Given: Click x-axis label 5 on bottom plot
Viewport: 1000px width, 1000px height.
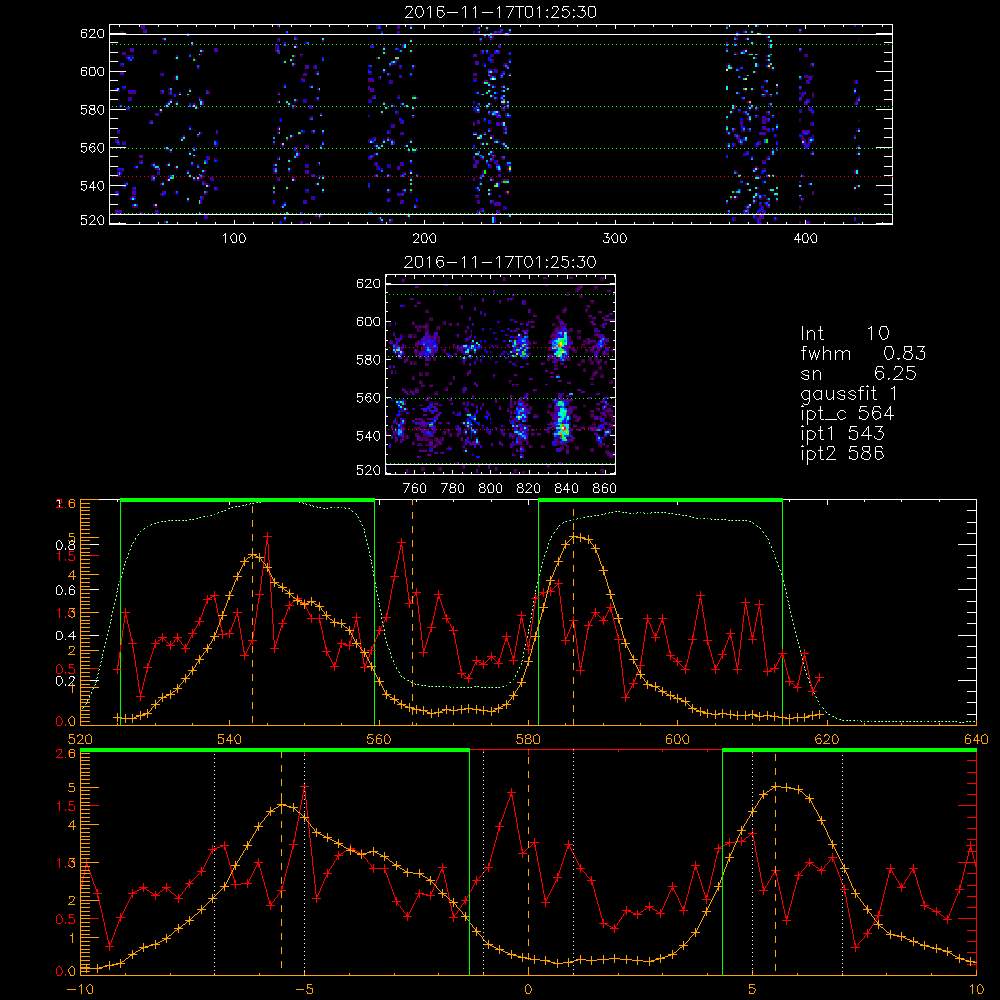Looking at the screenshot, I should 753,989.
